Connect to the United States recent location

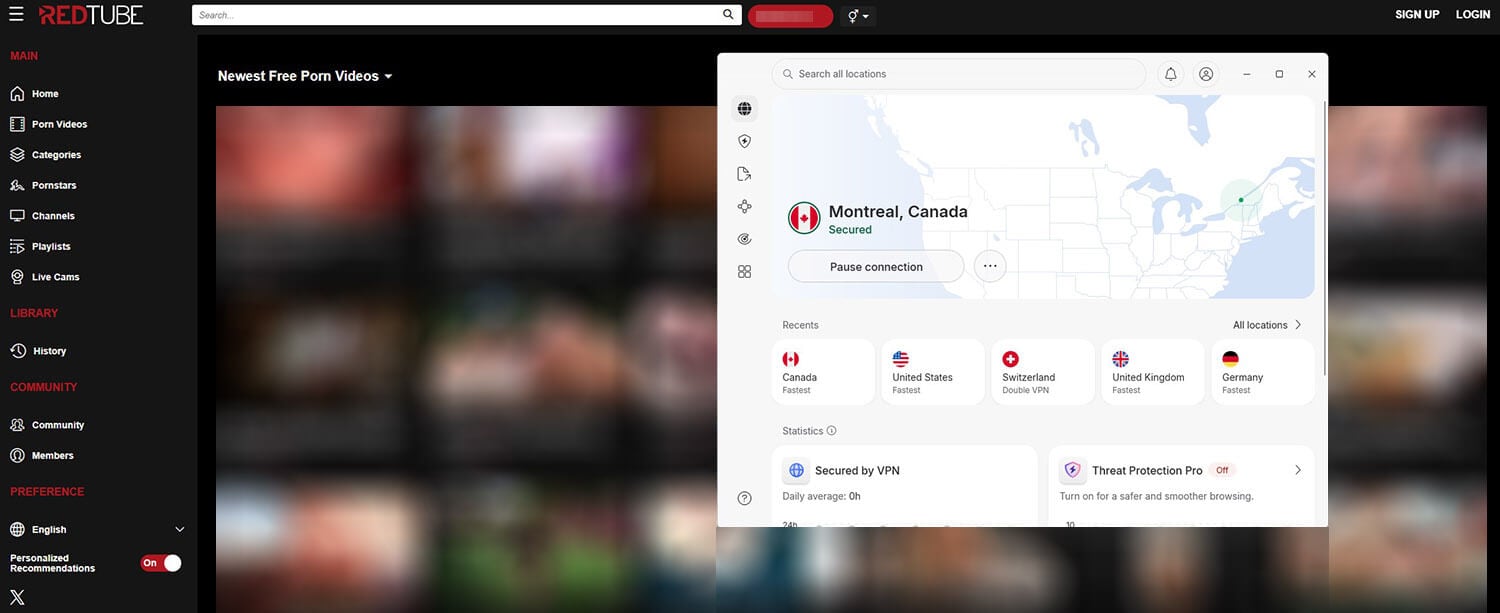click(933, 372)
